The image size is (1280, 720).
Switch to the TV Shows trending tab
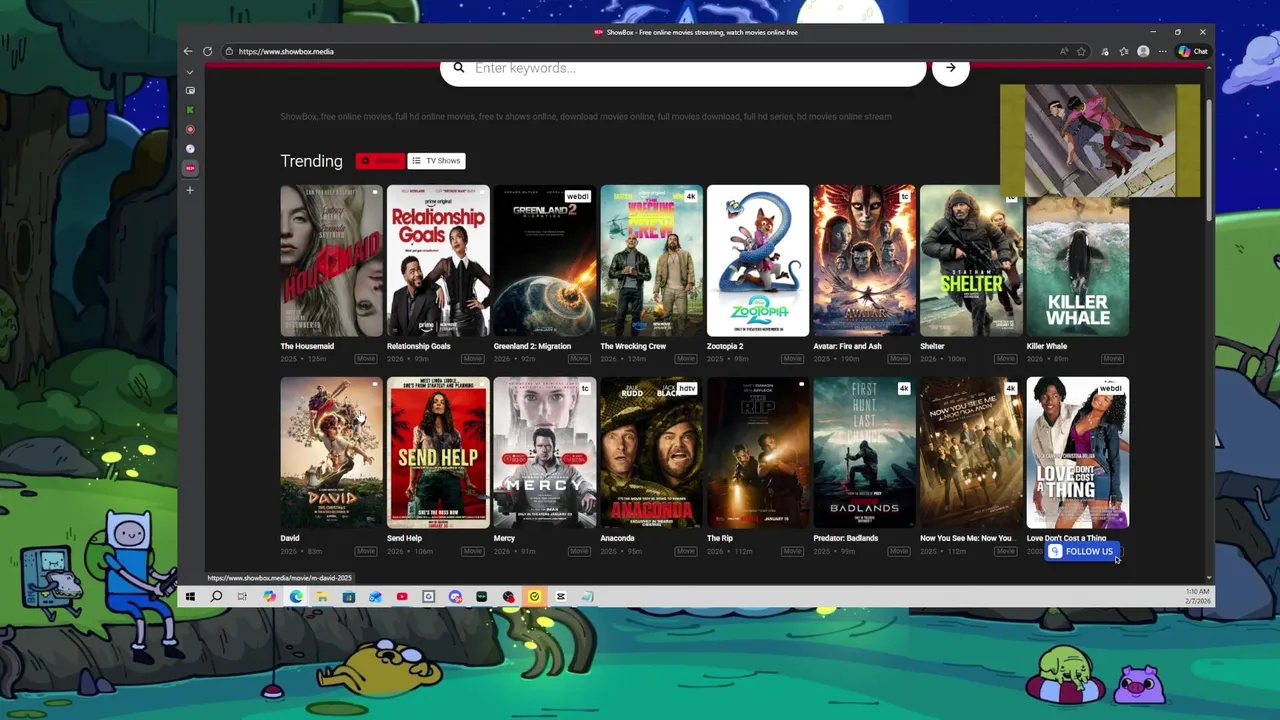coord(437,161)
